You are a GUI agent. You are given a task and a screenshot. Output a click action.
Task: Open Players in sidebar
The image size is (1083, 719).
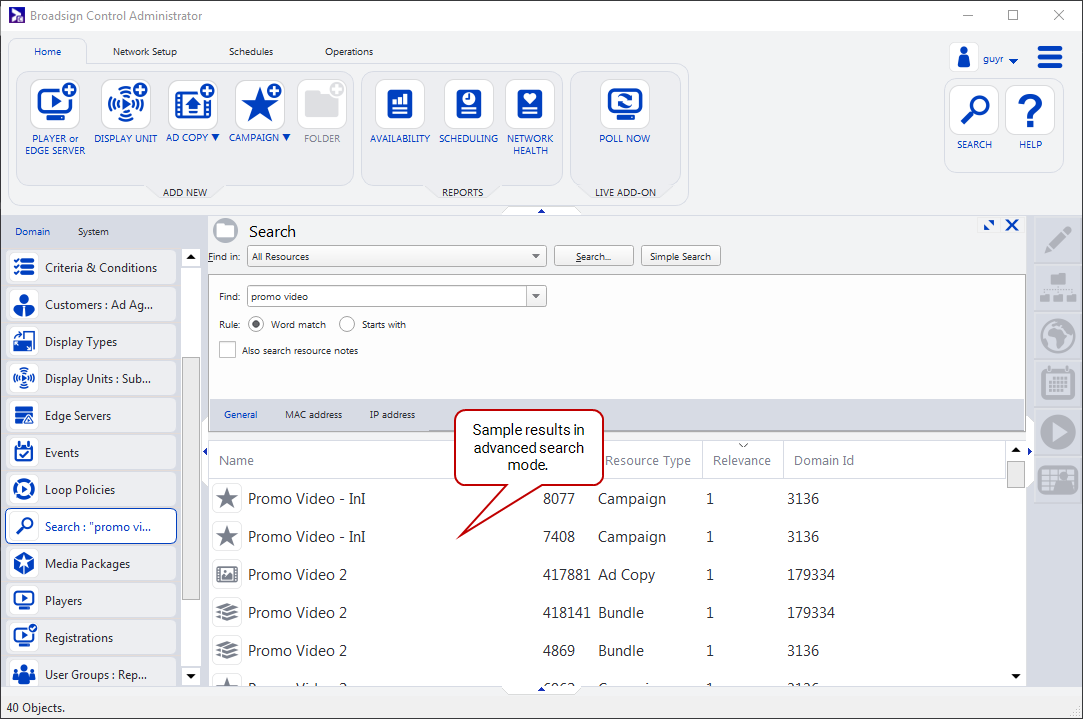(91, 601)
